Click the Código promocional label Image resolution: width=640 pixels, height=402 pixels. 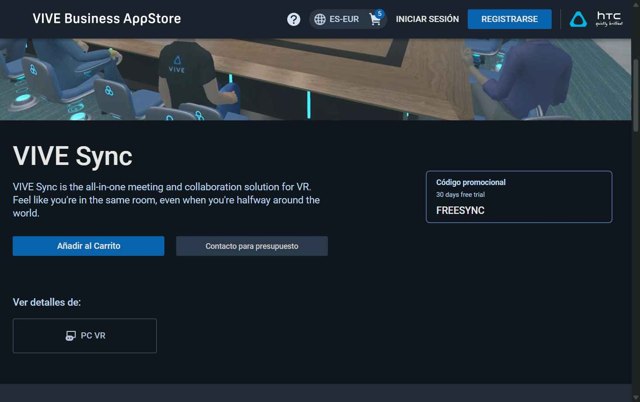[x=471, y=182]
